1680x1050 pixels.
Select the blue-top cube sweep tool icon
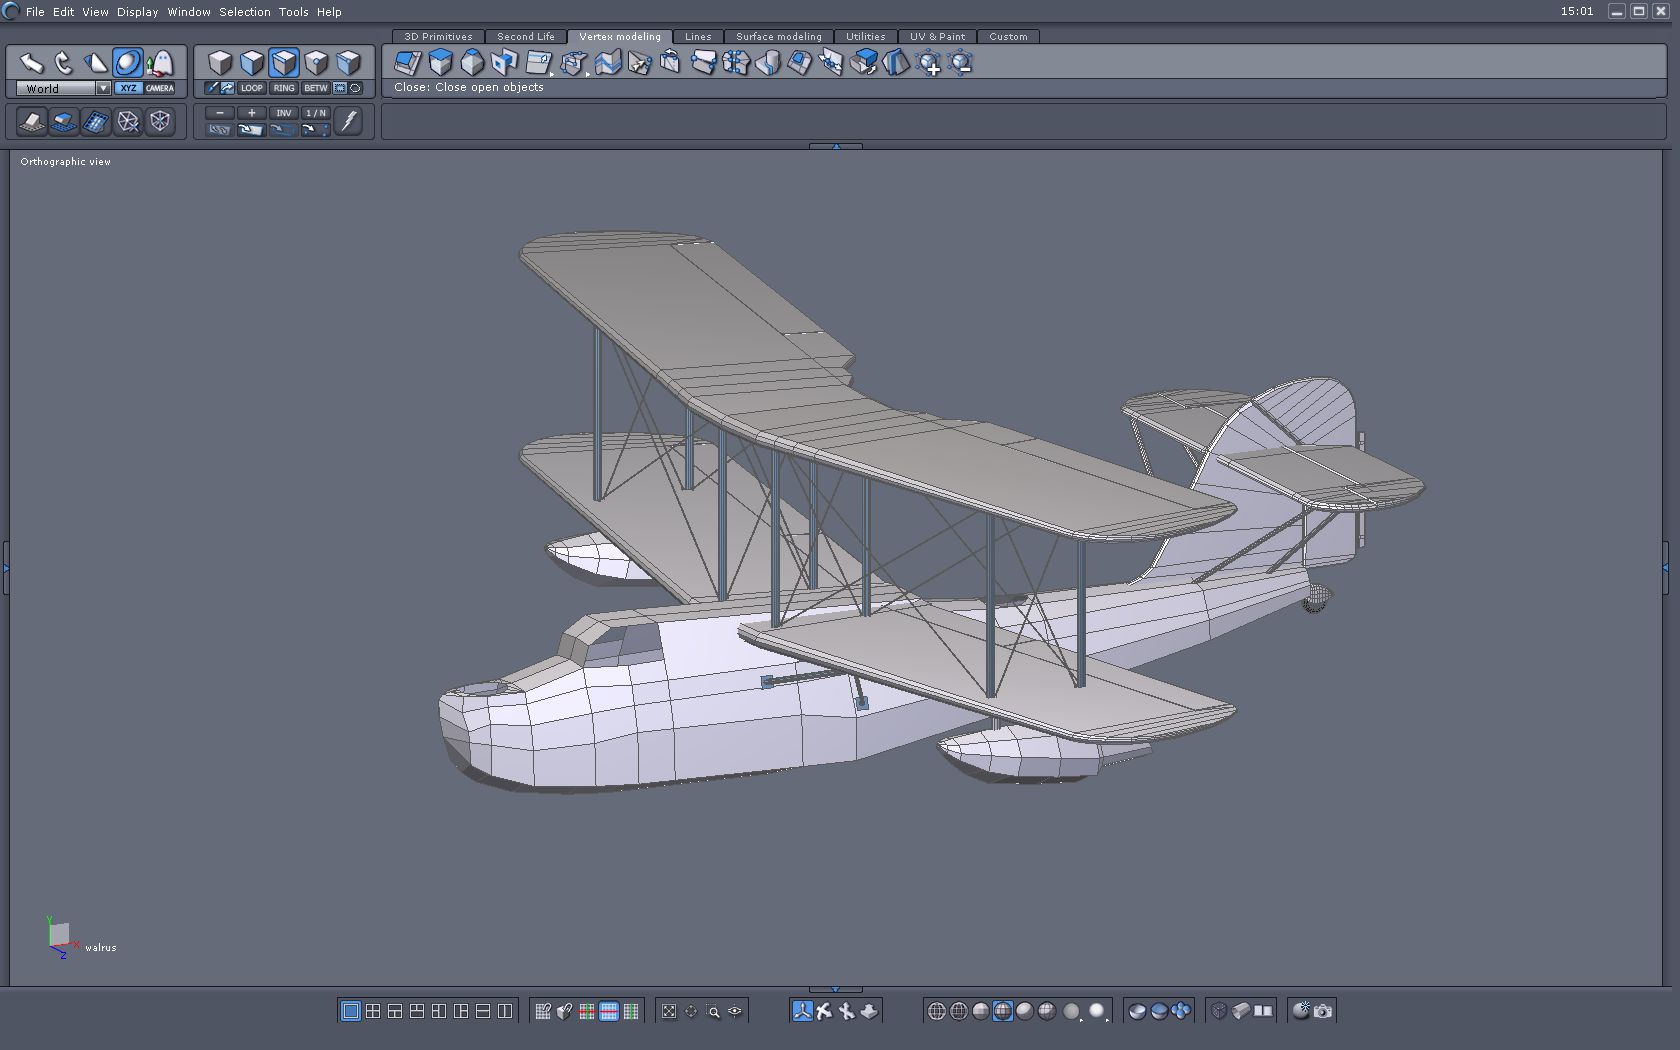[440, 63]
